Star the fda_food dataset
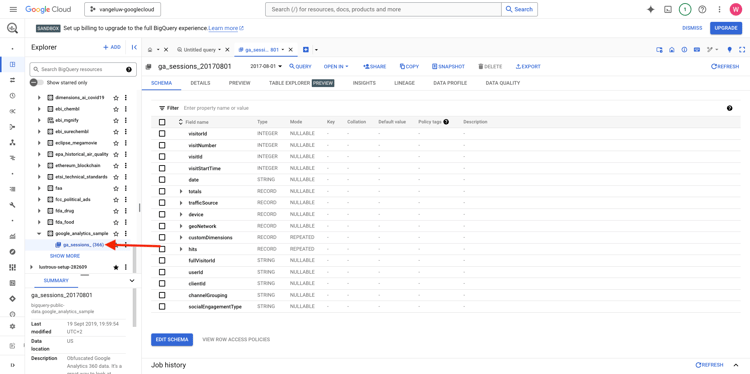The height and width of the screenshot is (374, 750). (116, 222)
